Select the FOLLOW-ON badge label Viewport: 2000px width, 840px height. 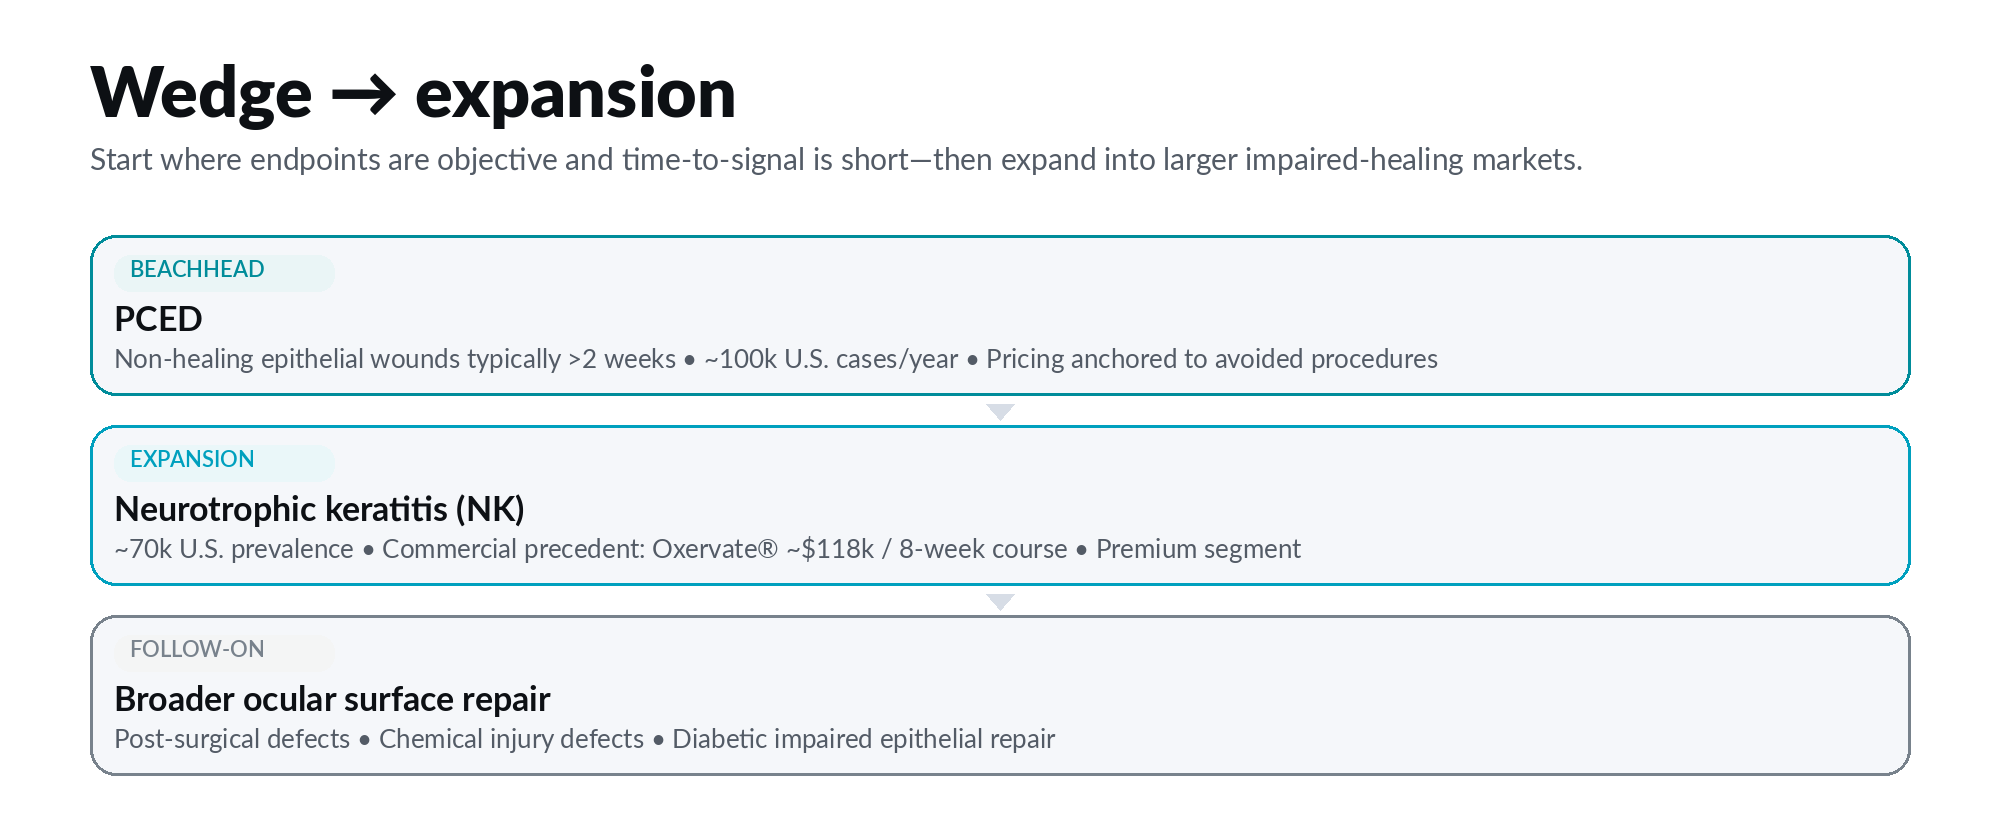click(x=197, y=650)
